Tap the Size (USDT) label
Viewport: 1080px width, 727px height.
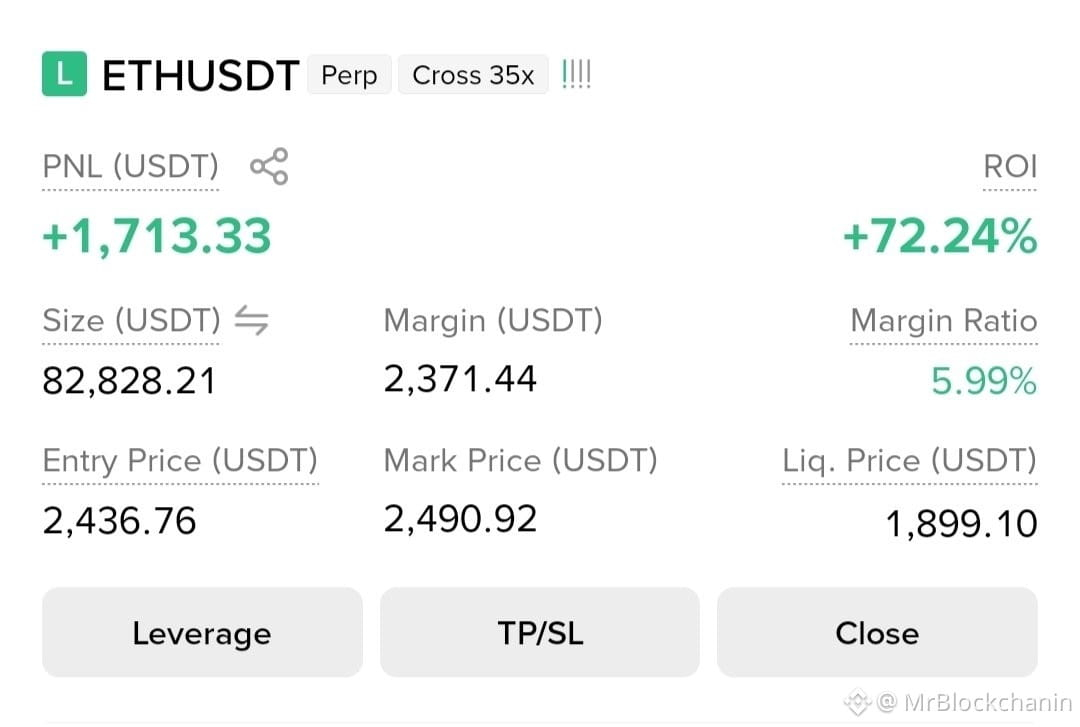[x=131, y=320]
